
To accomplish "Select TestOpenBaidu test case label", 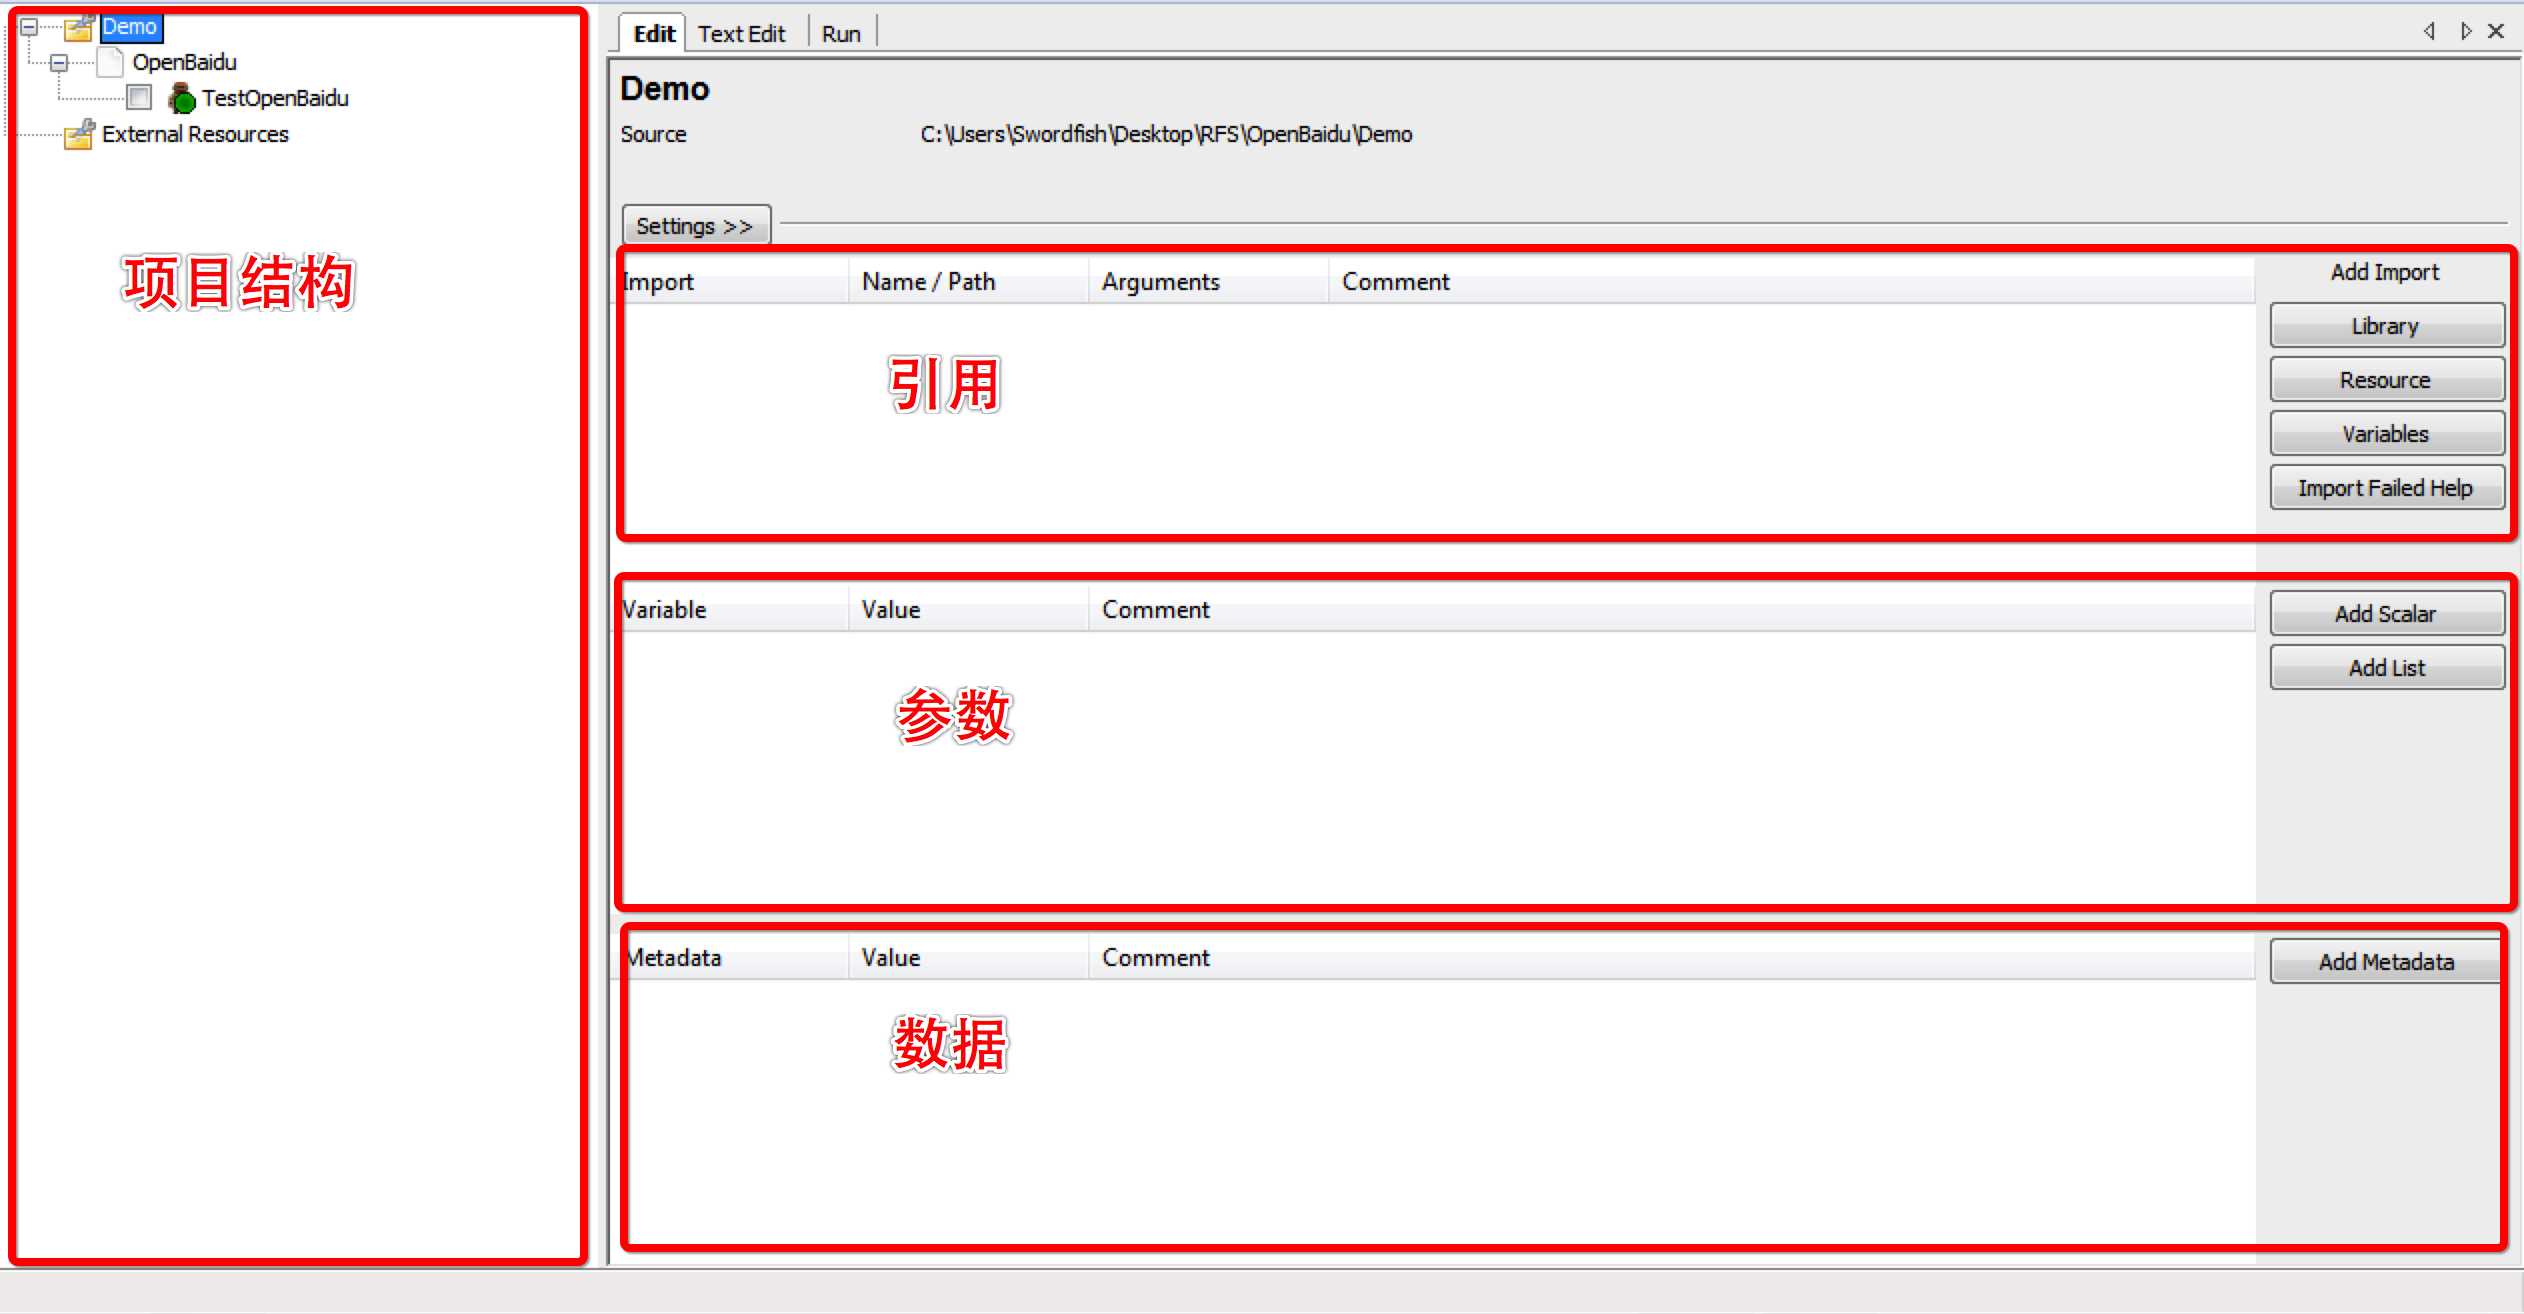I will pyautogui.click(x=275, y=98).
